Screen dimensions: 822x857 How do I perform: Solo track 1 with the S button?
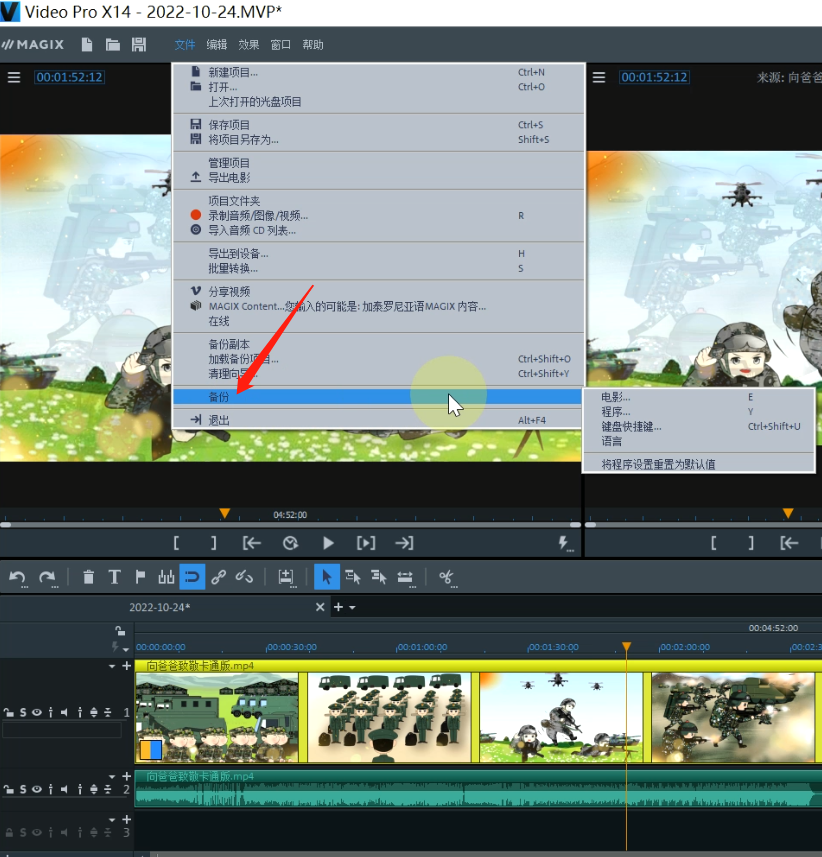pyautogui.click(x=23, y=712)
